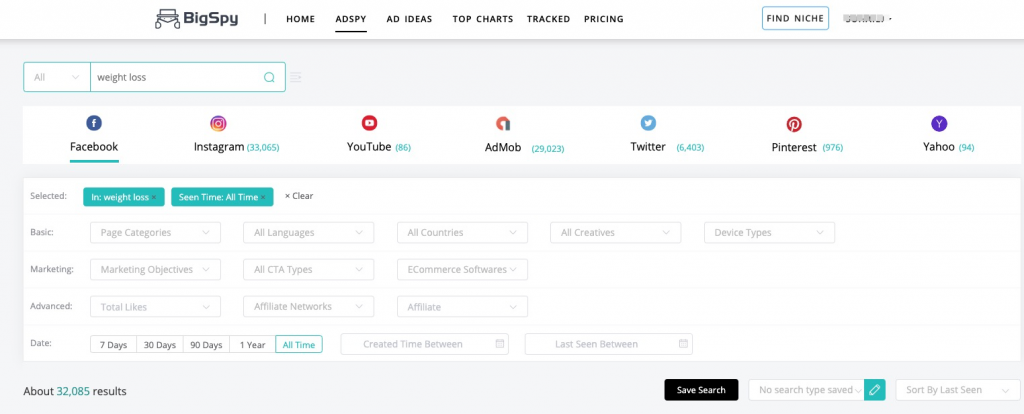The image size is (1024, 414).
Task: Click the 32,085 results count
Action: 73,391
